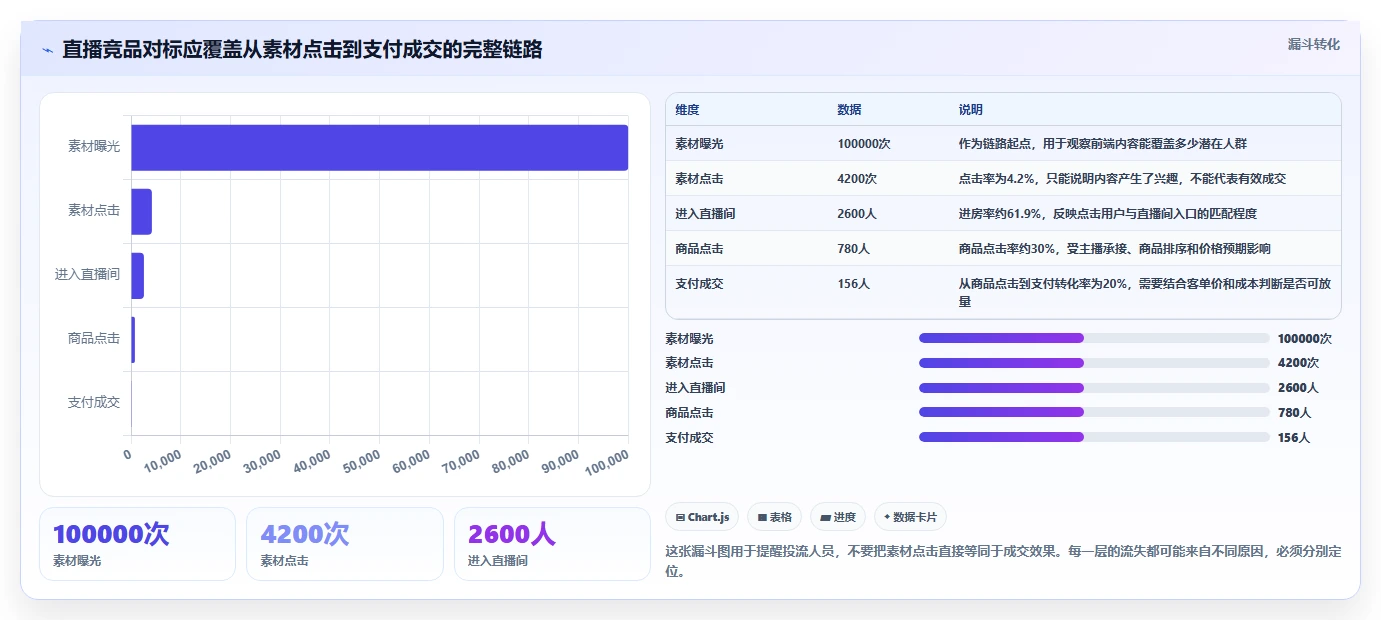Click the 素材曝光 progress bar
This screenshot has height=620, width=1381.
point(1094,338)
